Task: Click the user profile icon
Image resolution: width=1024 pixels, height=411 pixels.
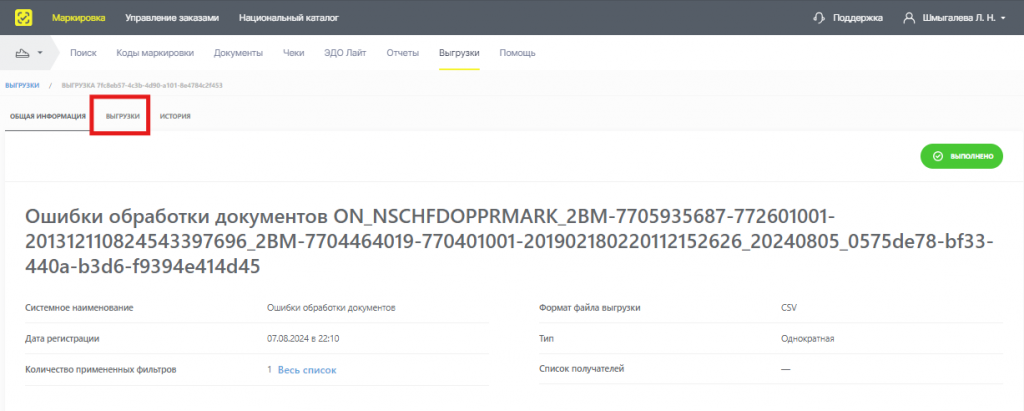Action: 908,18
